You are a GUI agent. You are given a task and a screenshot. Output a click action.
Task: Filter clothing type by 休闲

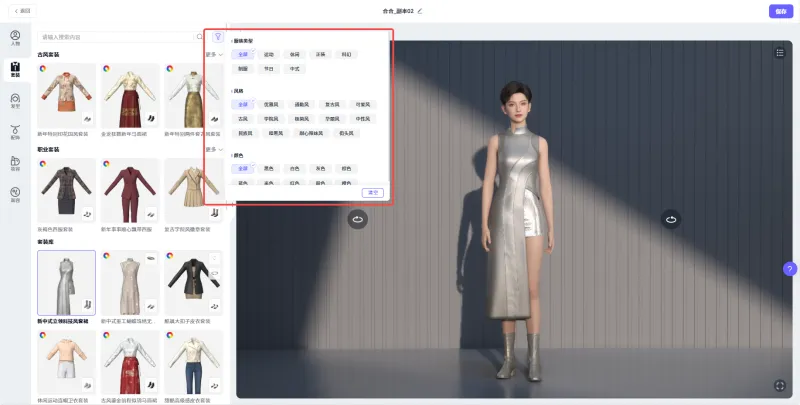point(294,54)
